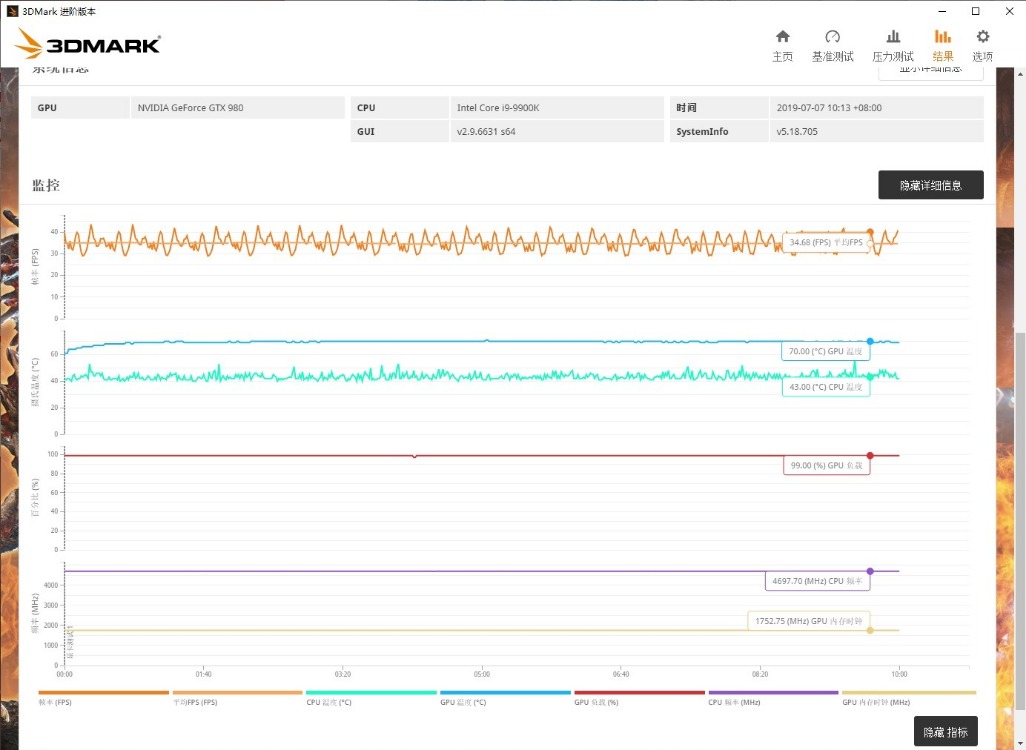
Task: Click the 隐藏详细信息 button
Action: click(930, 185)
